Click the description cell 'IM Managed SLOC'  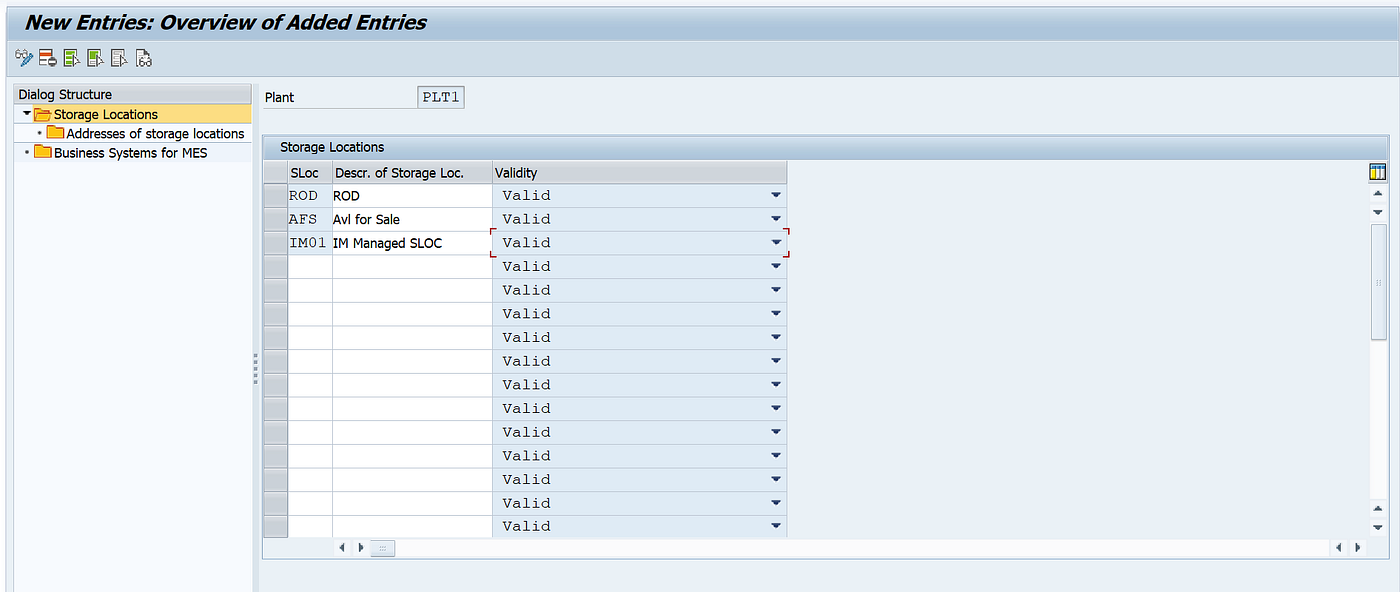click(x=412, y=243)
